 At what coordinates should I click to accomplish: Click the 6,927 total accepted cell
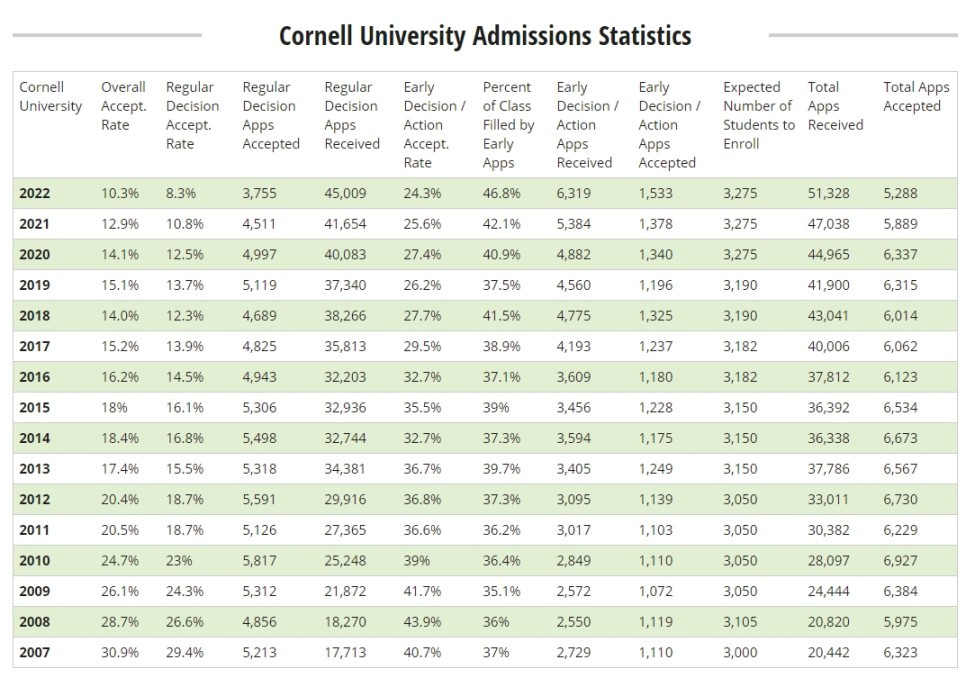click(901, 561)
